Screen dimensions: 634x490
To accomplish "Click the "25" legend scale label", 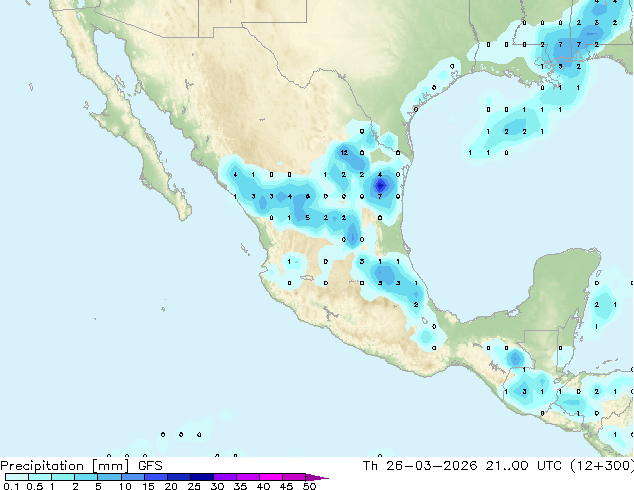I will (194, 486).
